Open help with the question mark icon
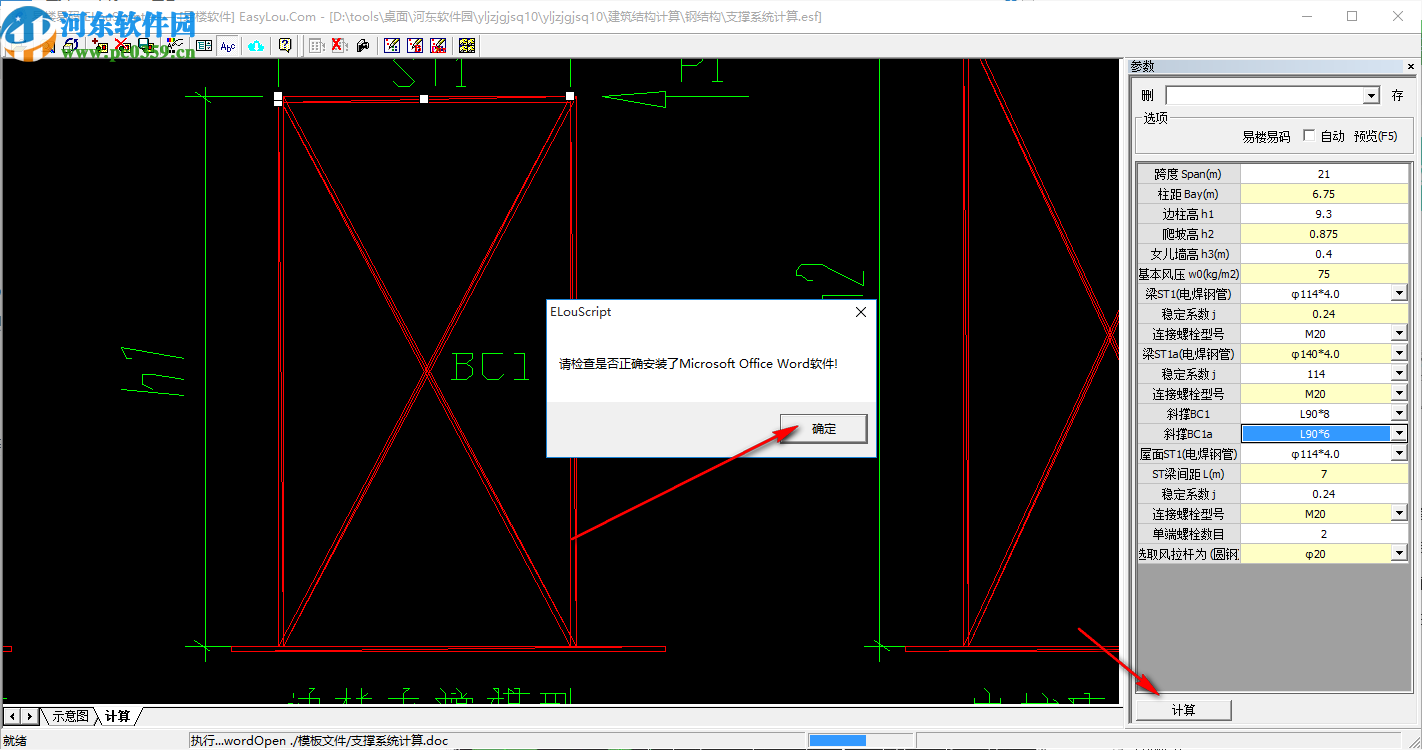The width and height of the screenshot is (1422, 750). click(x=285, y=45)
